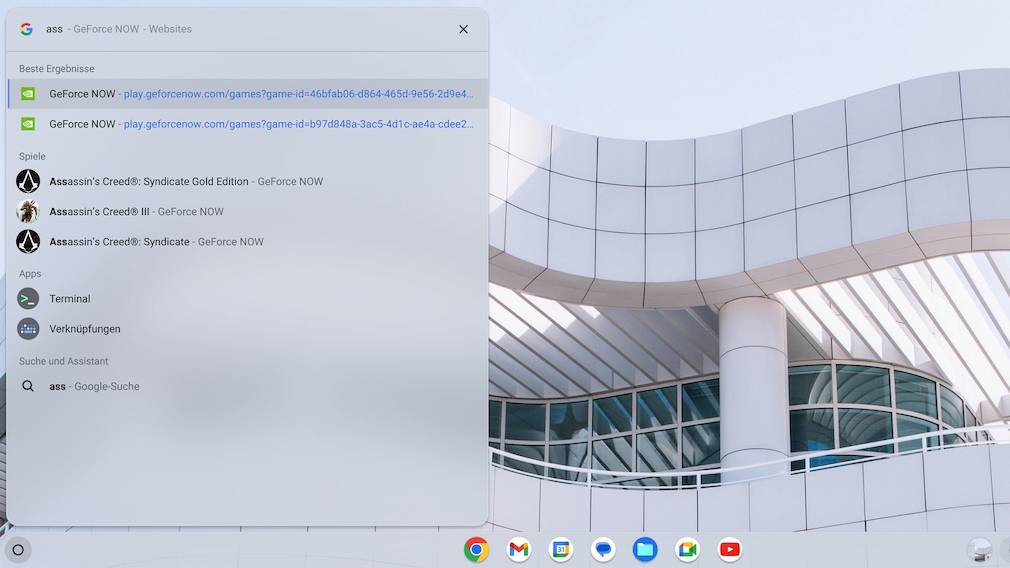Open YouTube from the shelf
Screen dimensions: 1010x568
click(730, 549)
